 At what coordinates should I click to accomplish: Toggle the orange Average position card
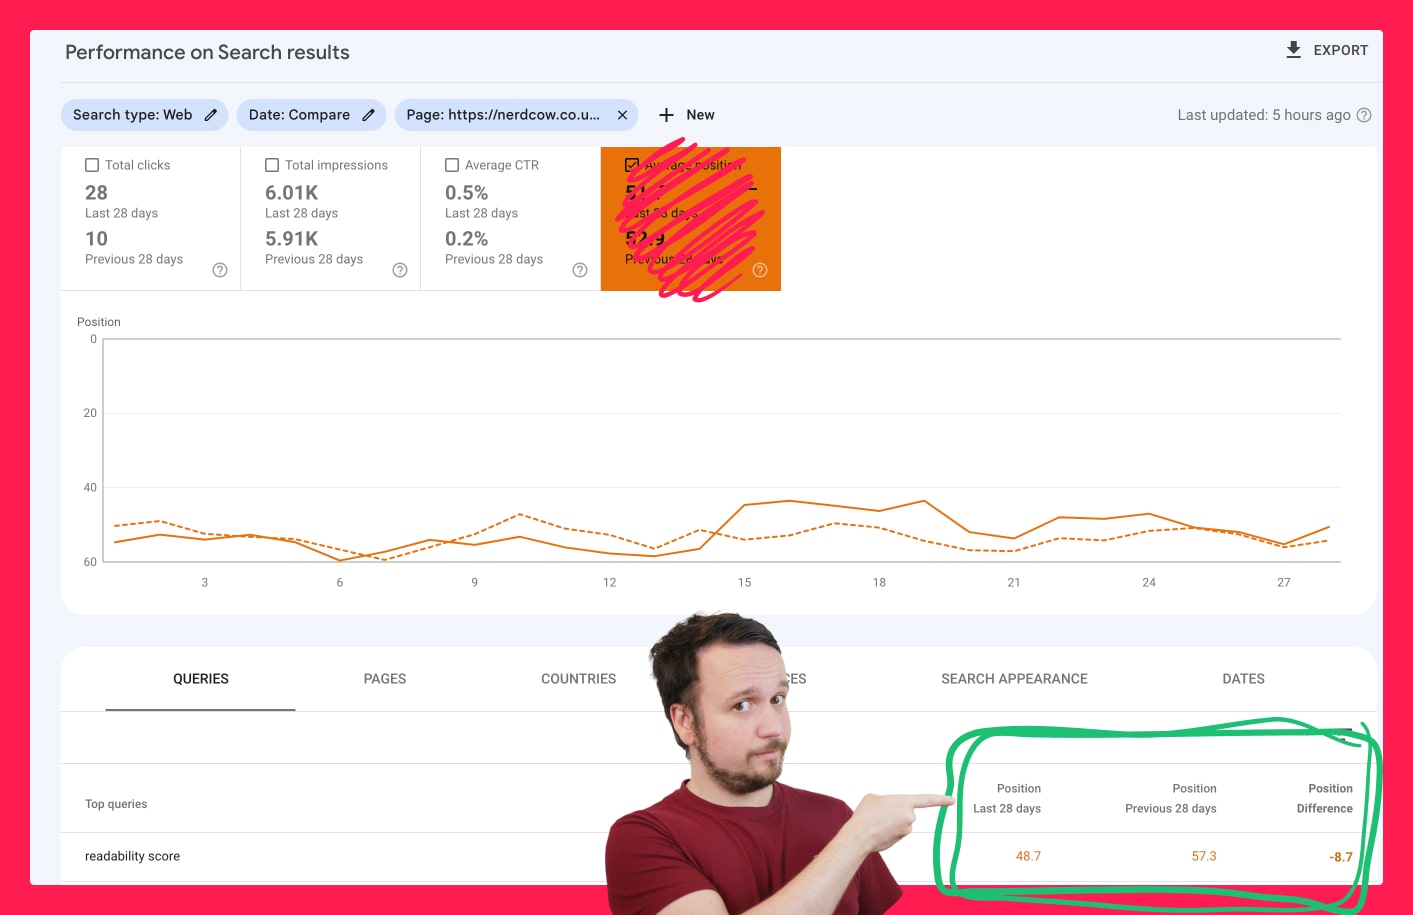(x=690, y=219)
